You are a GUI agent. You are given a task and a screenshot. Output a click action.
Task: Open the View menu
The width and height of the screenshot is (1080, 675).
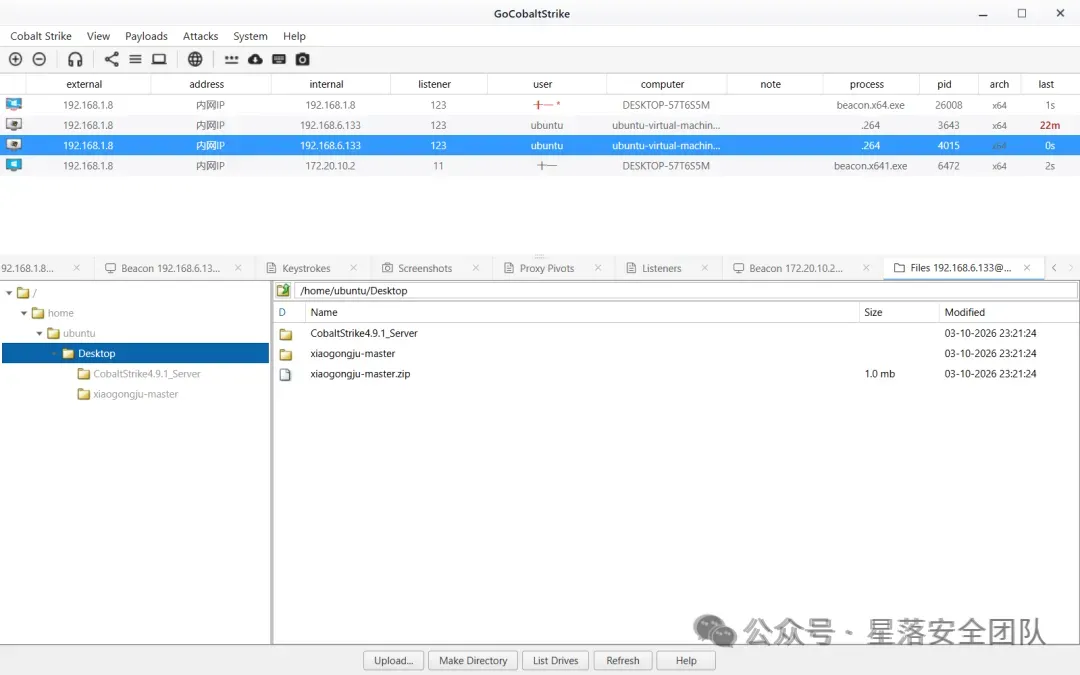tap(98, 36)
